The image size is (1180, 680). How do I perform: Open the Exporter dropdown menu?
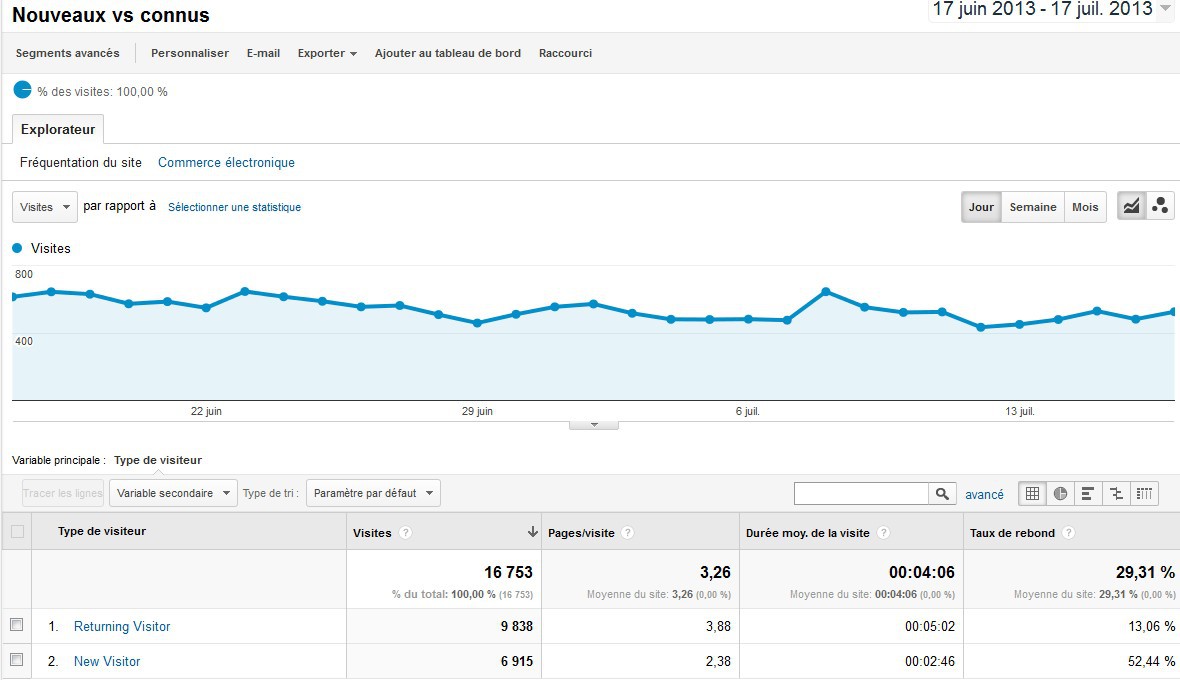pos(327,53)
